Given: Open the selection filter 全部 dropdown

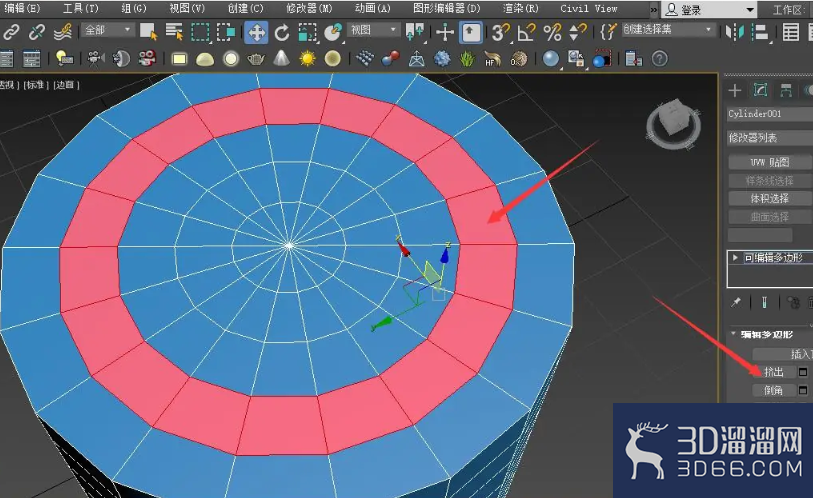Looking at the screenshot, I should click(x=107, y=30).
